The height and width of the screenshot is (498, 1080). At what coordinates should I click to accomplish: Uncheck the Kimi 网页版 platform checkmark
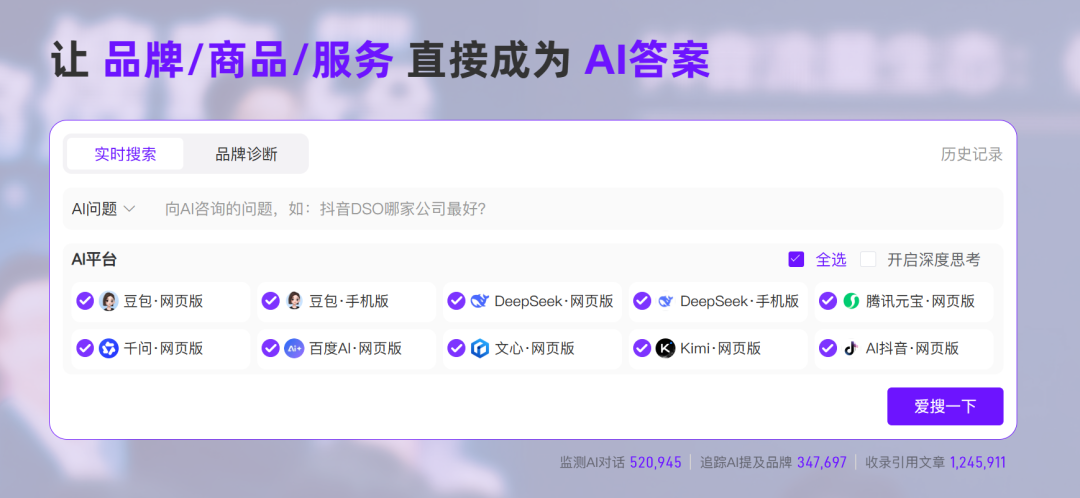(642, 348)
